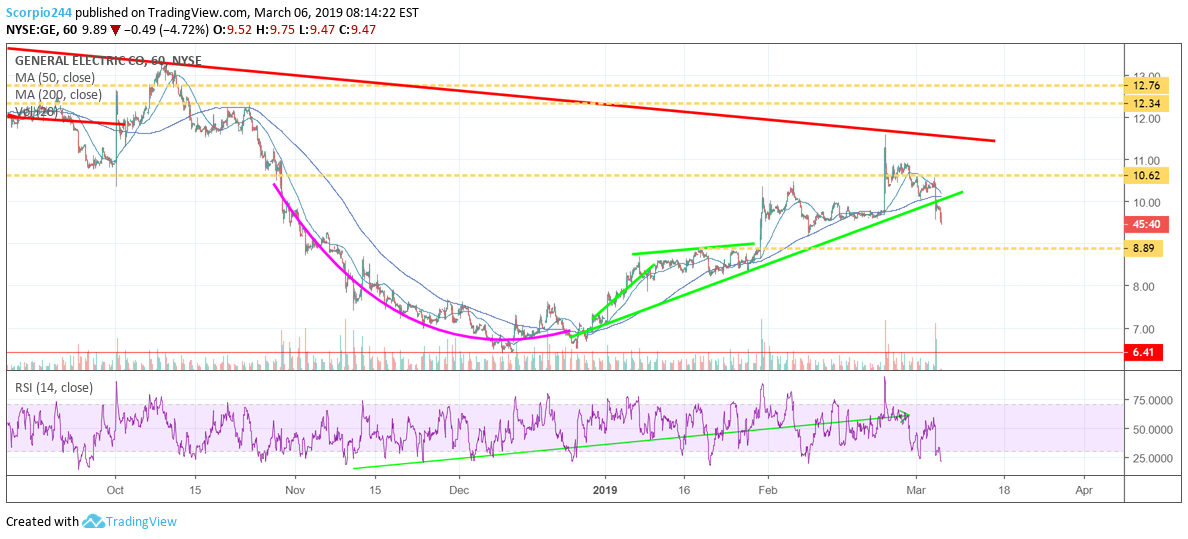Click the 'Apr' time axis label

pos(1084,490)
